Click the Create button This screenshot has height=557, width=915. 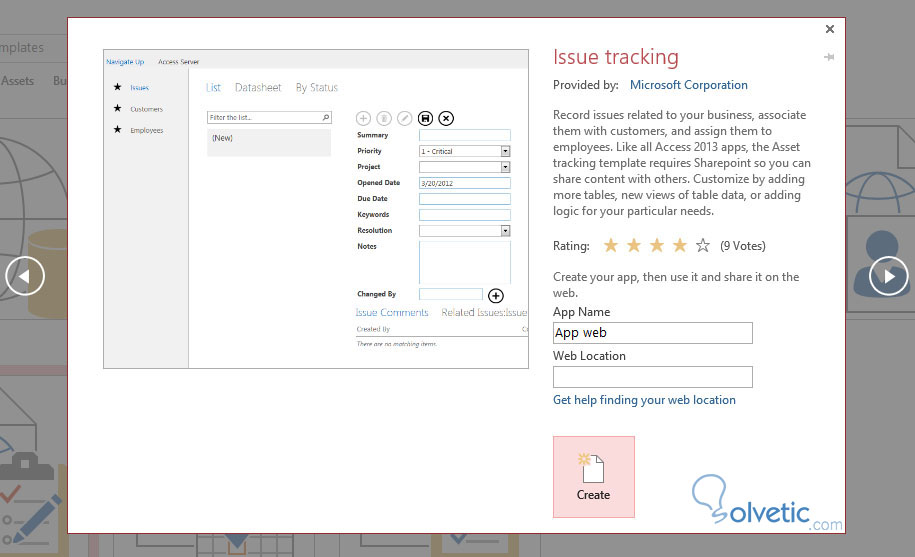pyautogui.click(x=593, y=477)
